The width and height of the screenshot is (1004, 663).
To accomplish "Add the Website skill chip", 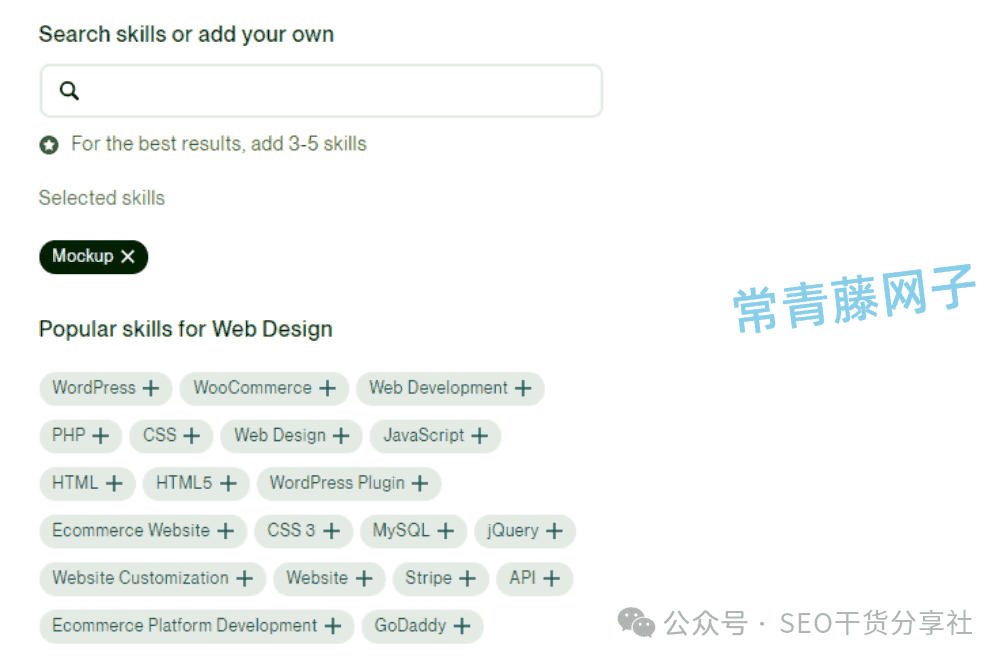I will point(329,578).
